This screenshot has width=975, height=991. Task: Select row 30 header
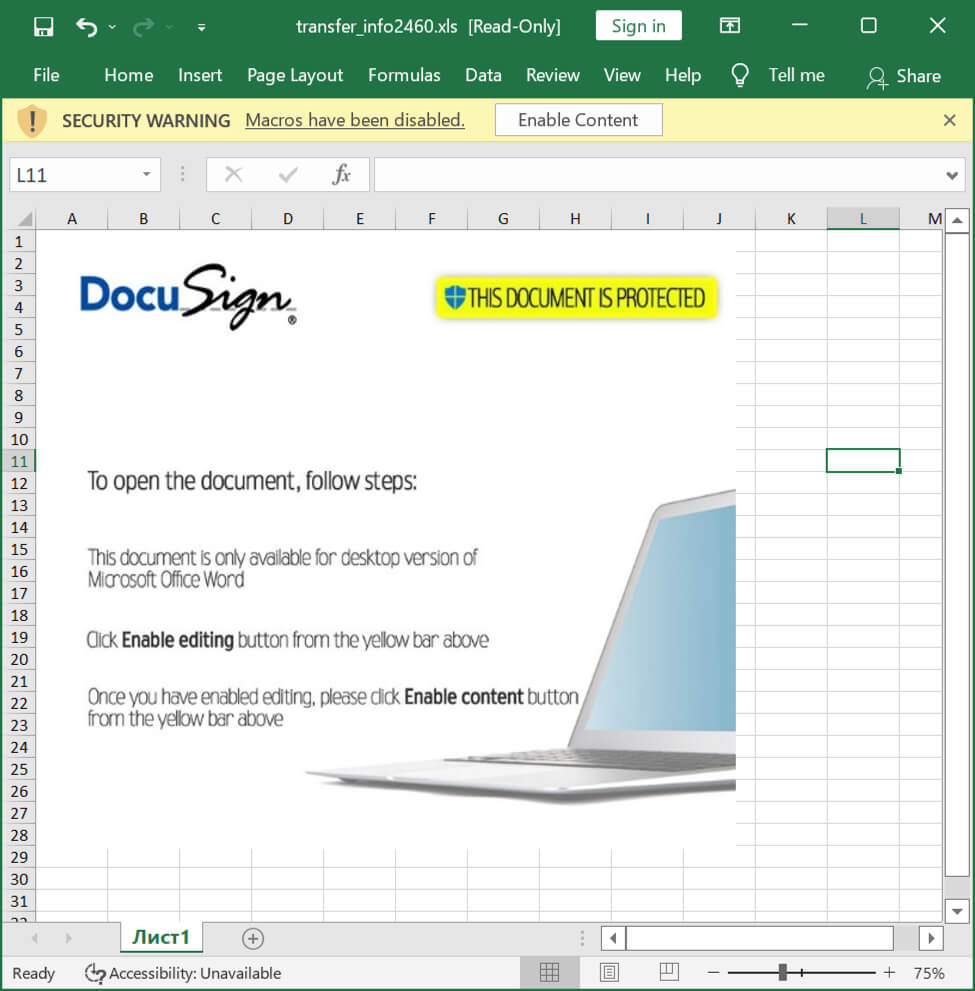[x=18, y=879]
